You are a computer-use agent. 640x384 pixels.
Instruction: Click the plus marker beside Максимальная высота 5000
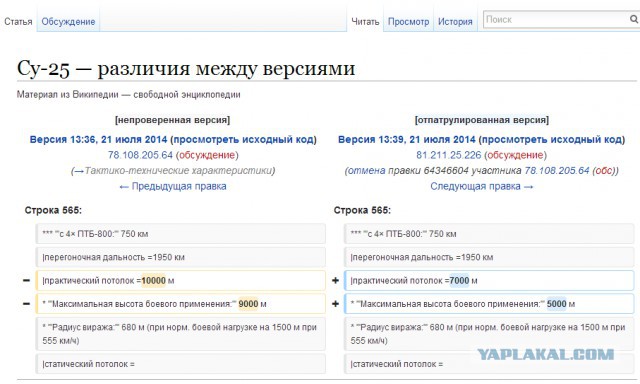[336, 304]
